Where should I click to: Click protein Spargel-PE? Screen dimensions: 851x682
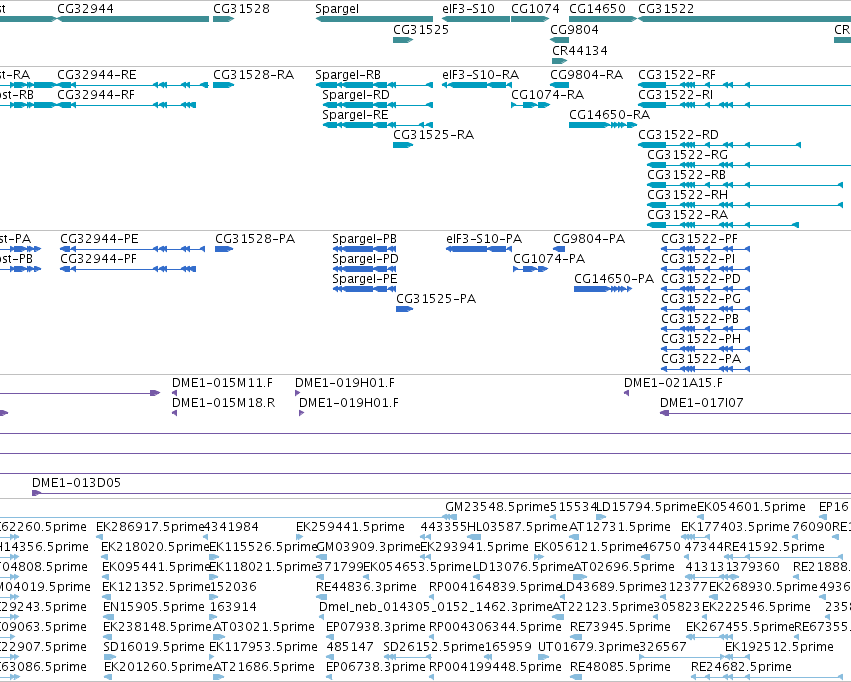(365, 278)
